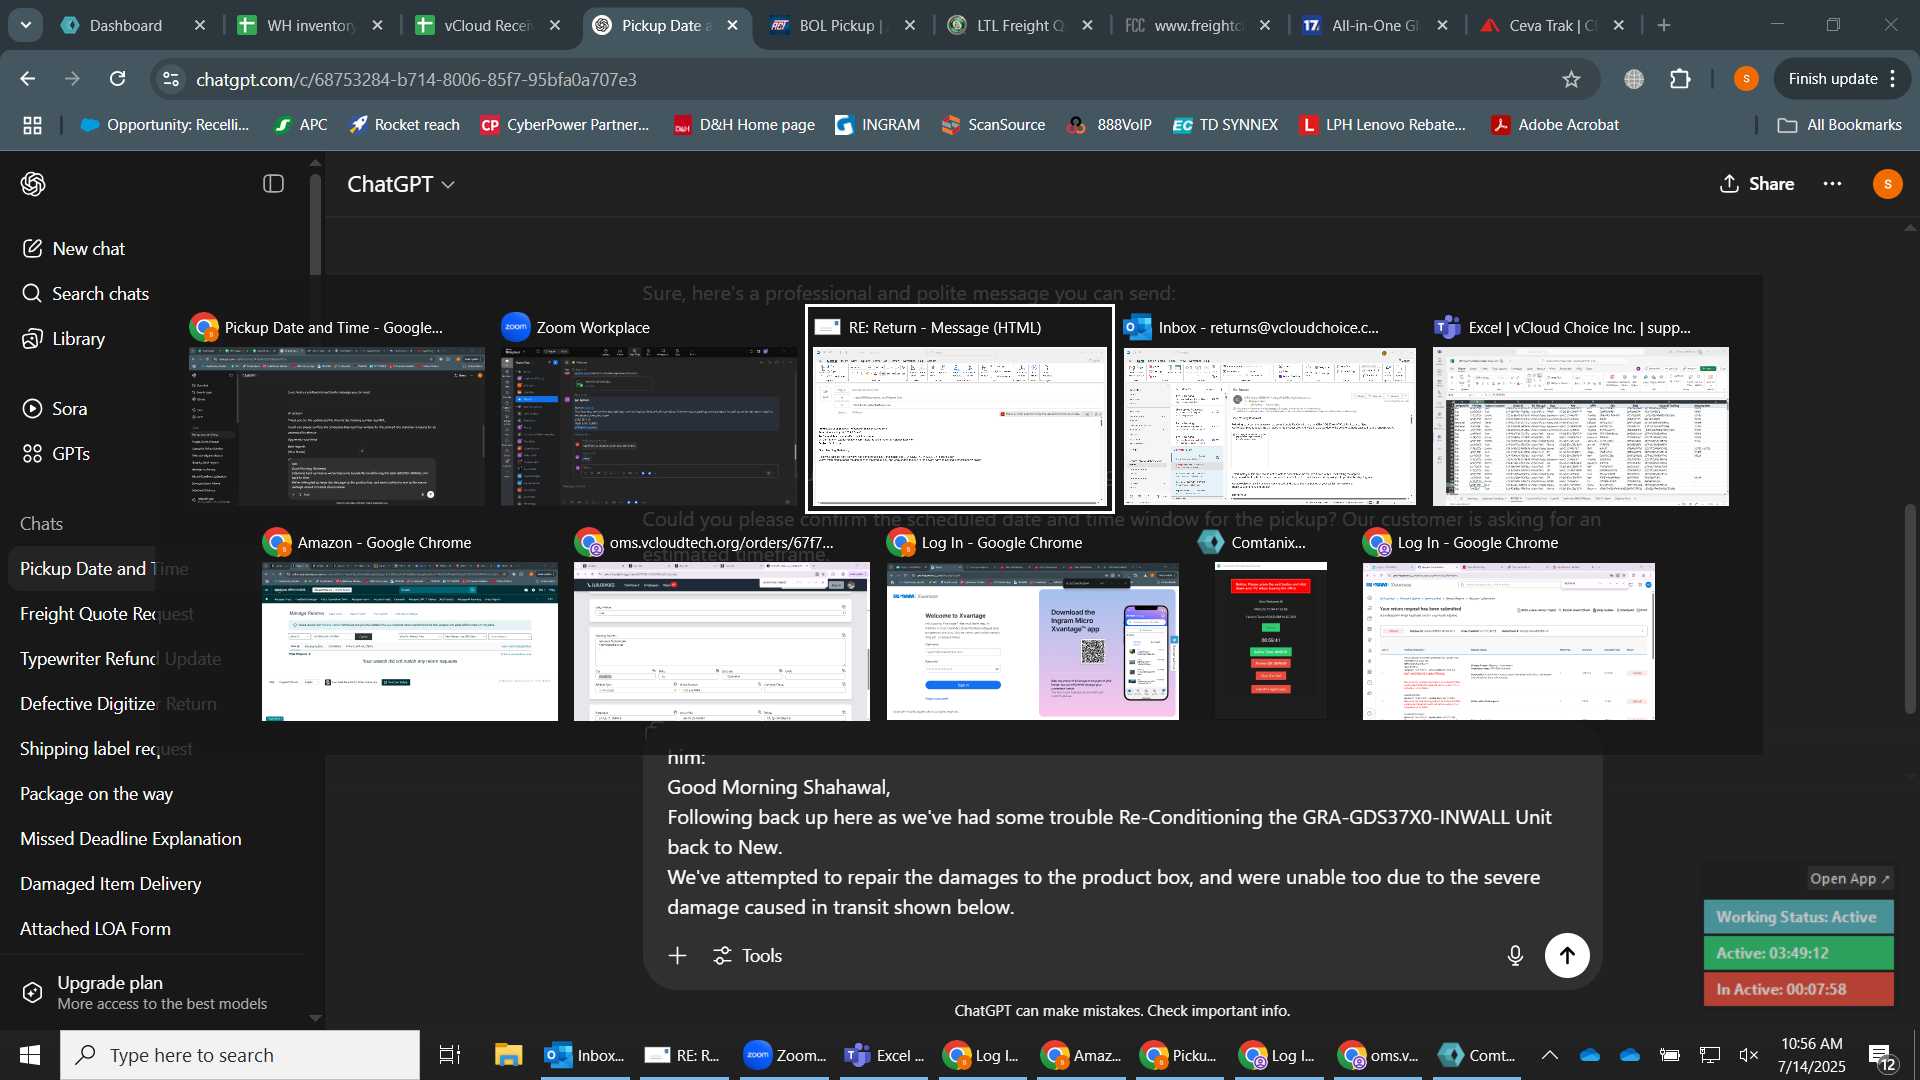Switch to the vCloud Receiving tab
The width and height of the screenshot is (1920, 1080).
pos(488,25)
